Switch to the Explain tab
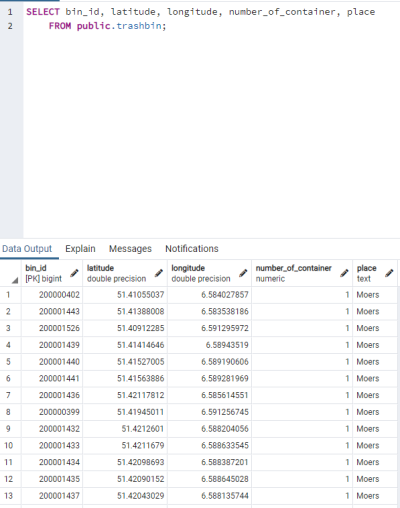Screen dimensions: 400x508 pyautogui.click(x=80, y=249)
